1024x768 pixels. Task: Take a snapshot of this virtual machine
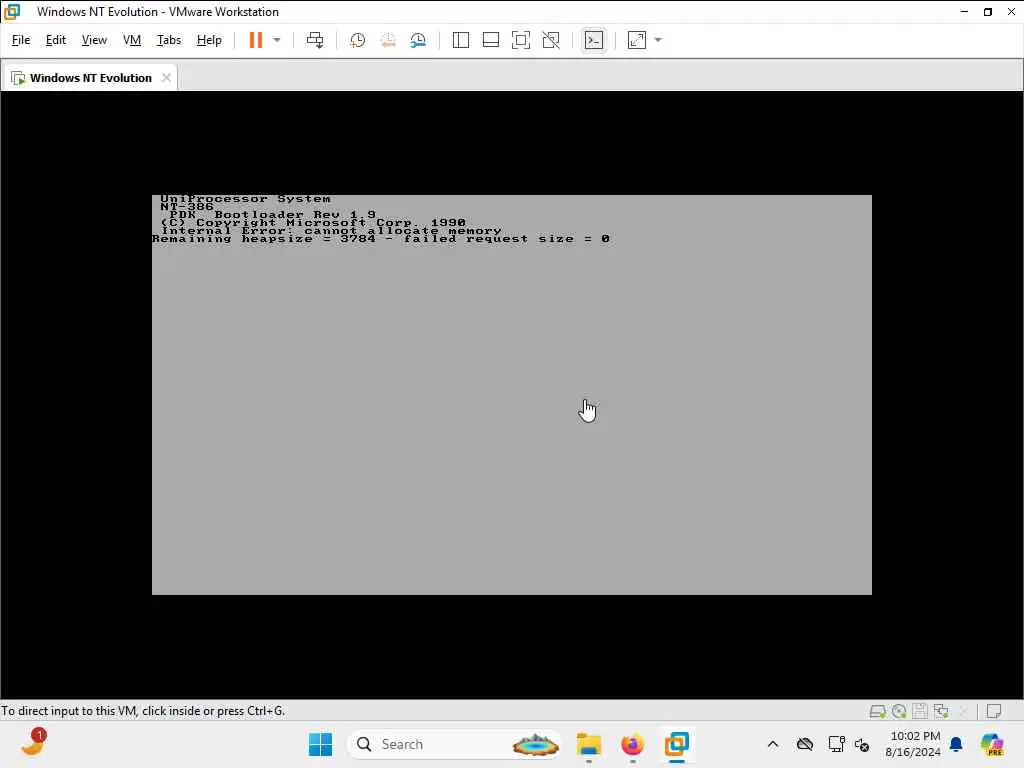tap(357, 40)
